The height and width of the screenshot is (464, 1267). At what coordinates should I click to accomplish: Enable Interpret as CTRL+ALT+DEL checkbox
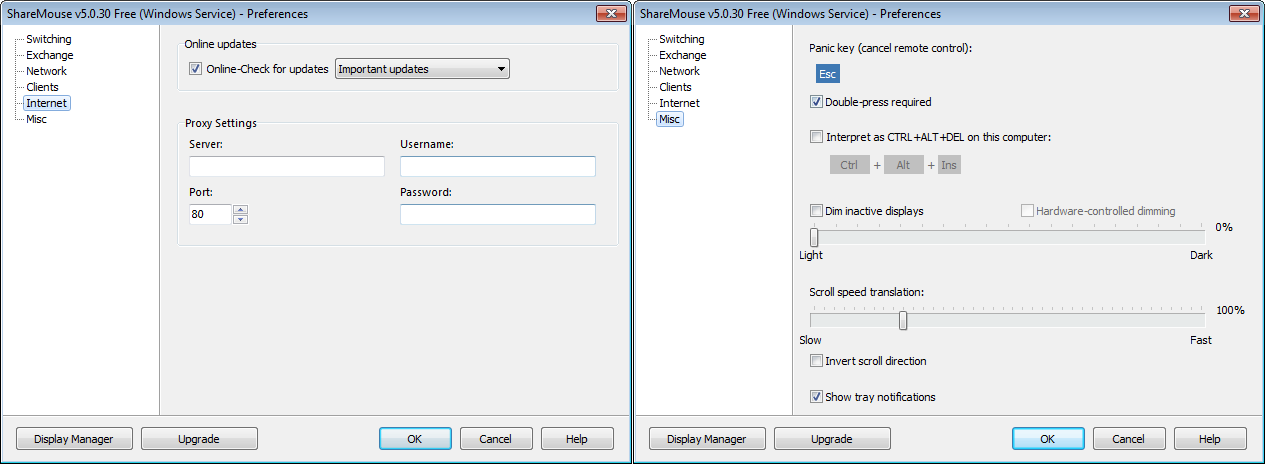[817, 137]
